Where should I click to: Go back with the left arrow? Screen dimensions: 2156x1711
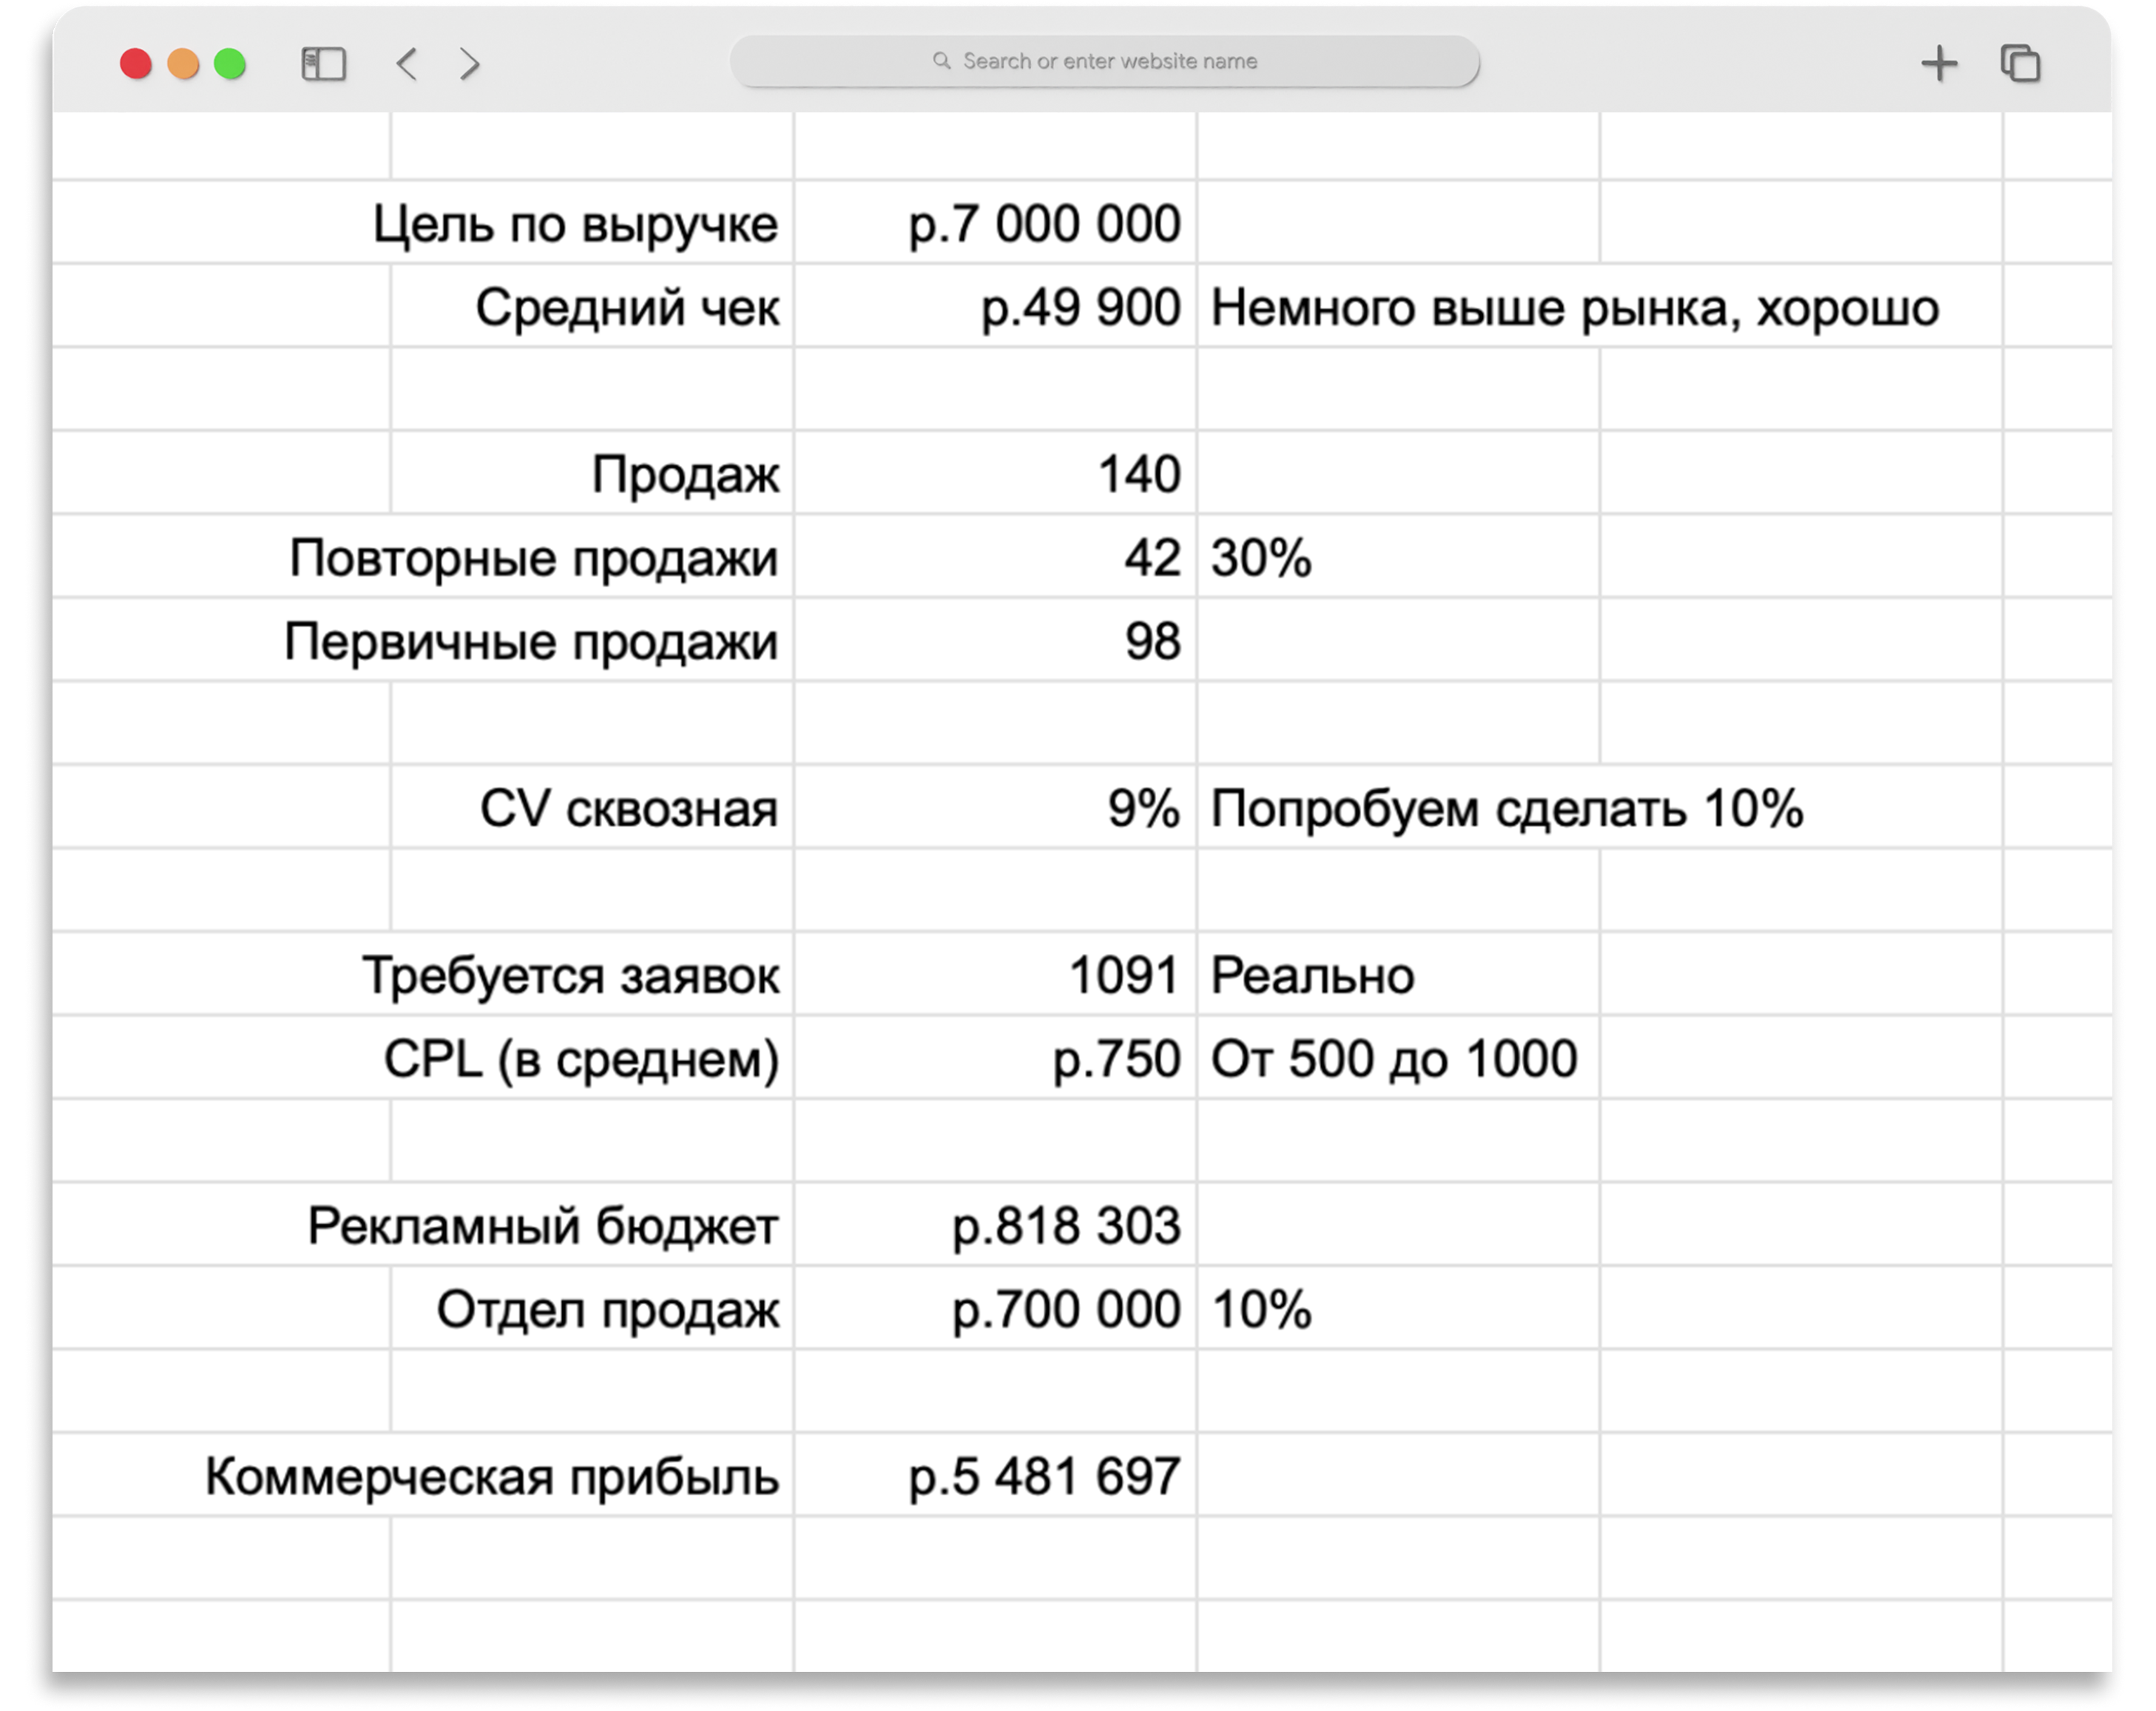point(406,64)
